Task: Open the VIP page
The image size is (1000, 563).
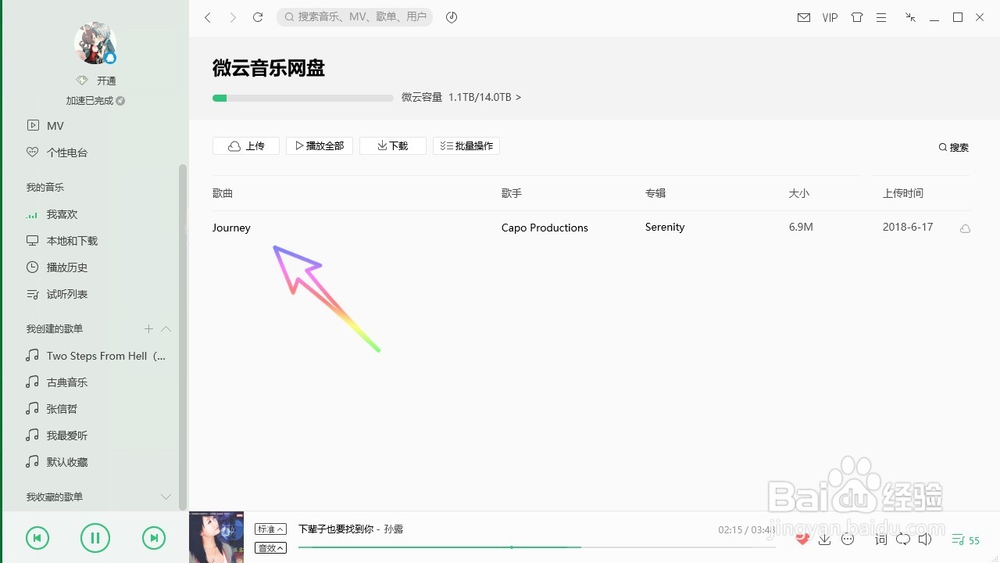Action: (x=830, y=18)
